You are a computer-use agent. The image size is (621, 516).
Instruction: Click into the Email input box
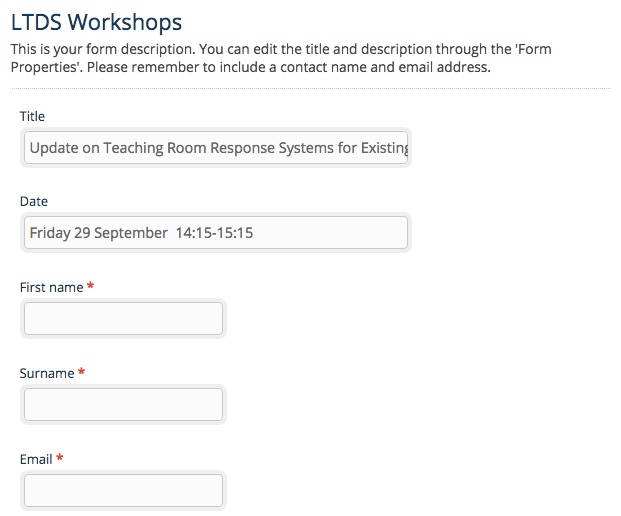click(123, 491)
